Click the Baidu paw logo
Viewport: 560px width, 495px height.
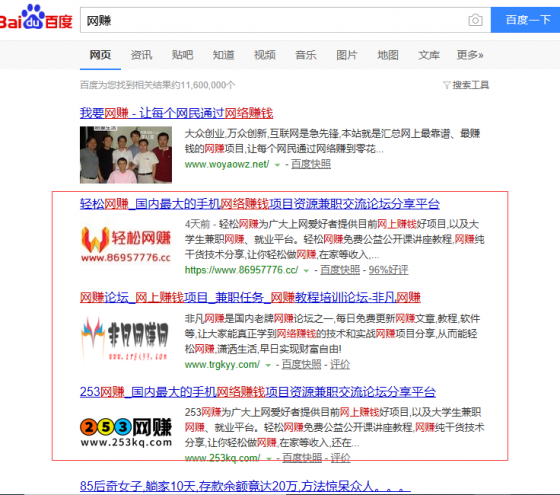[x=36, y=17]
